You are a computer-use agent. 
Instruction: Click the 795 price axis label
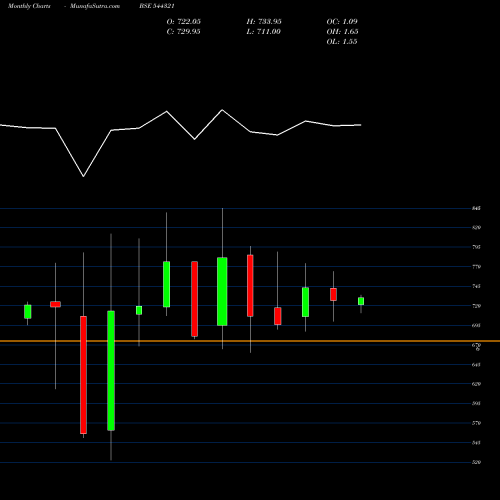coord(476,247)
